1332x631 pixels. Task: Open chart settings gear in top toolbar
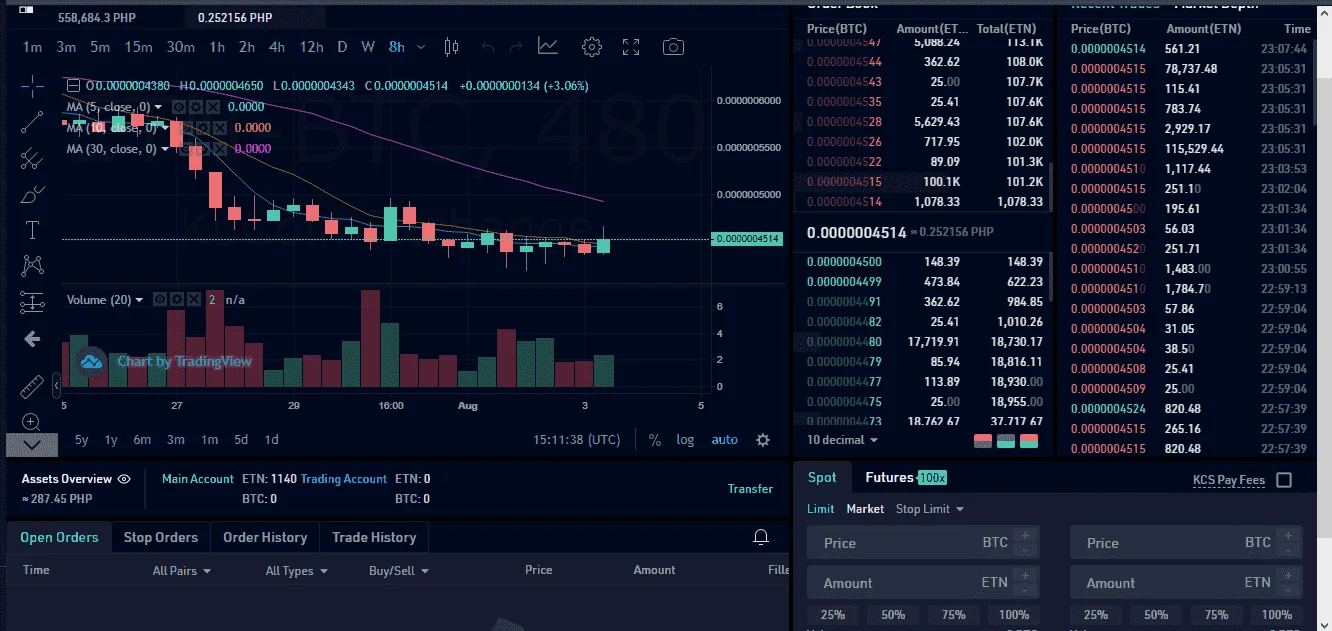pos(592,47)
